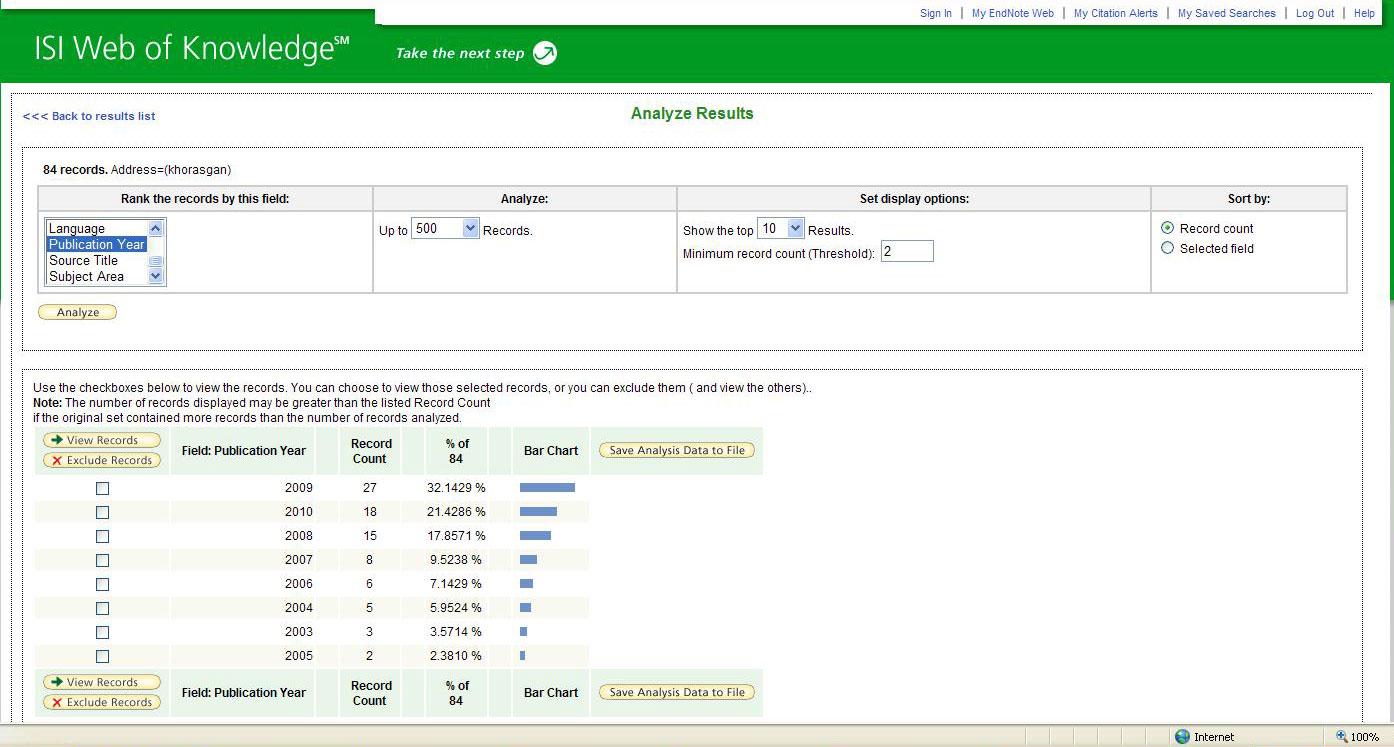The image size is (1394, 747).
Task: Click the top View Records button
Action: [102, 440]
